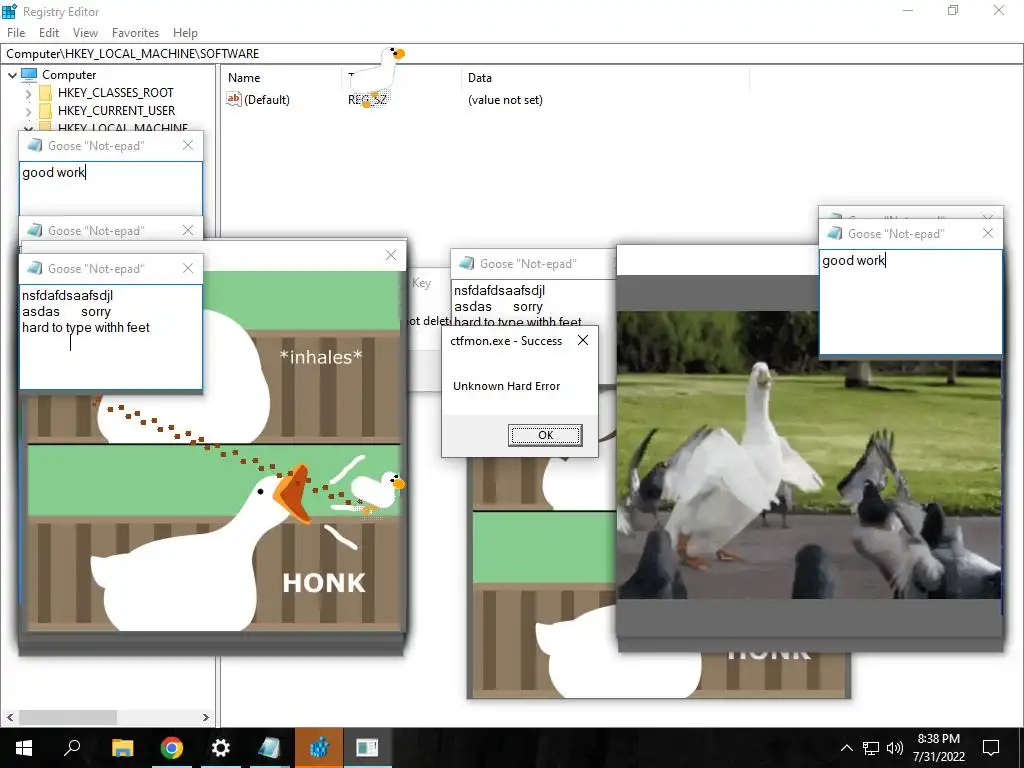1024x768 pixels.
Task: Open the Edit menu in Registry Editor
Action: tap(49, 33)
